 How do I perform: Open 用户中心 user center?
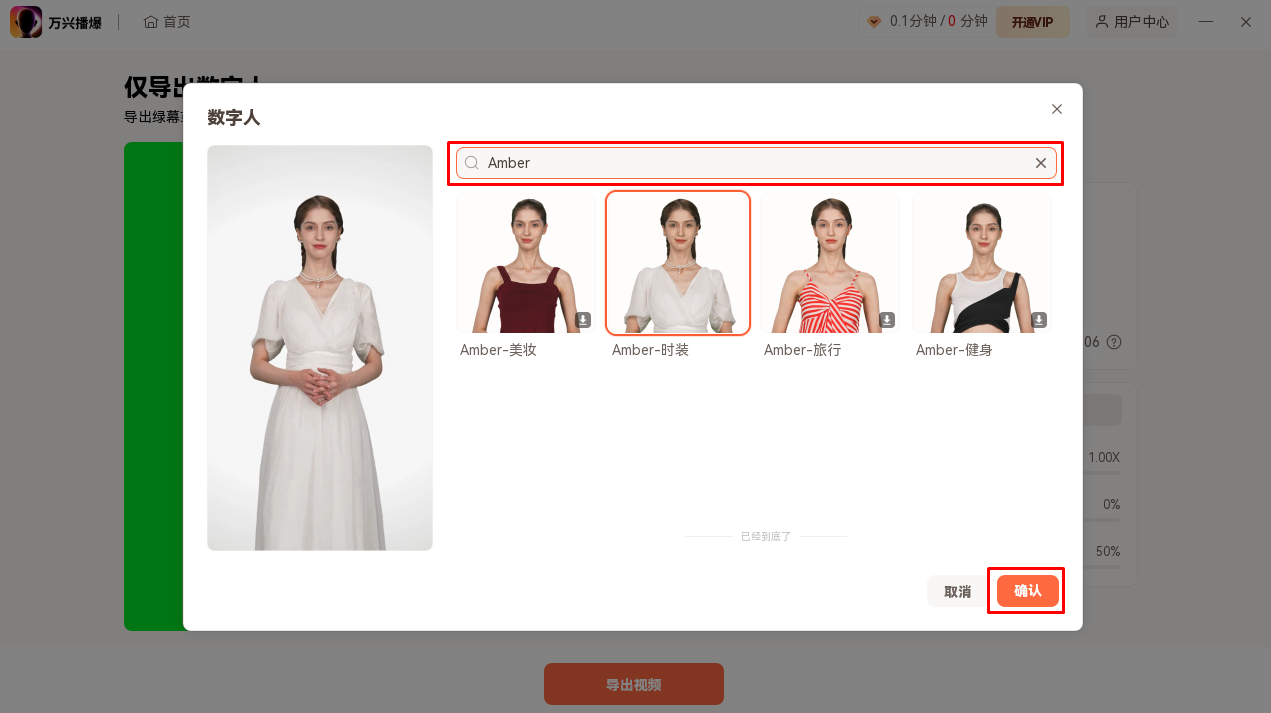pyautogui.click(x=1132, y=22)
